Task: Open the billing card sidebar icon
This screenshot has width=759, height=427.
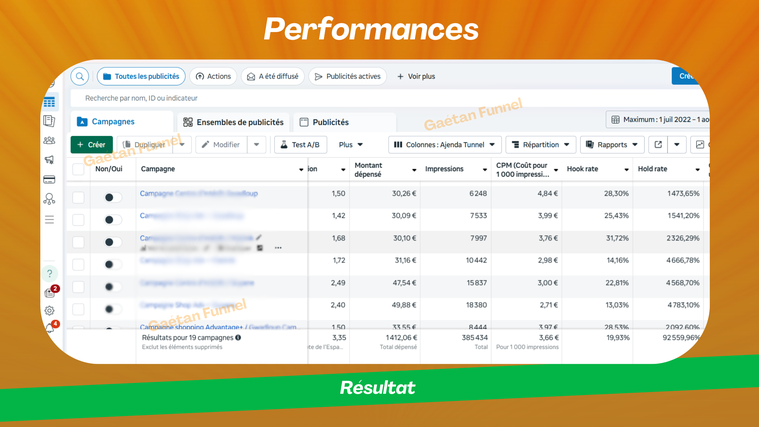Action: point(49,180)
